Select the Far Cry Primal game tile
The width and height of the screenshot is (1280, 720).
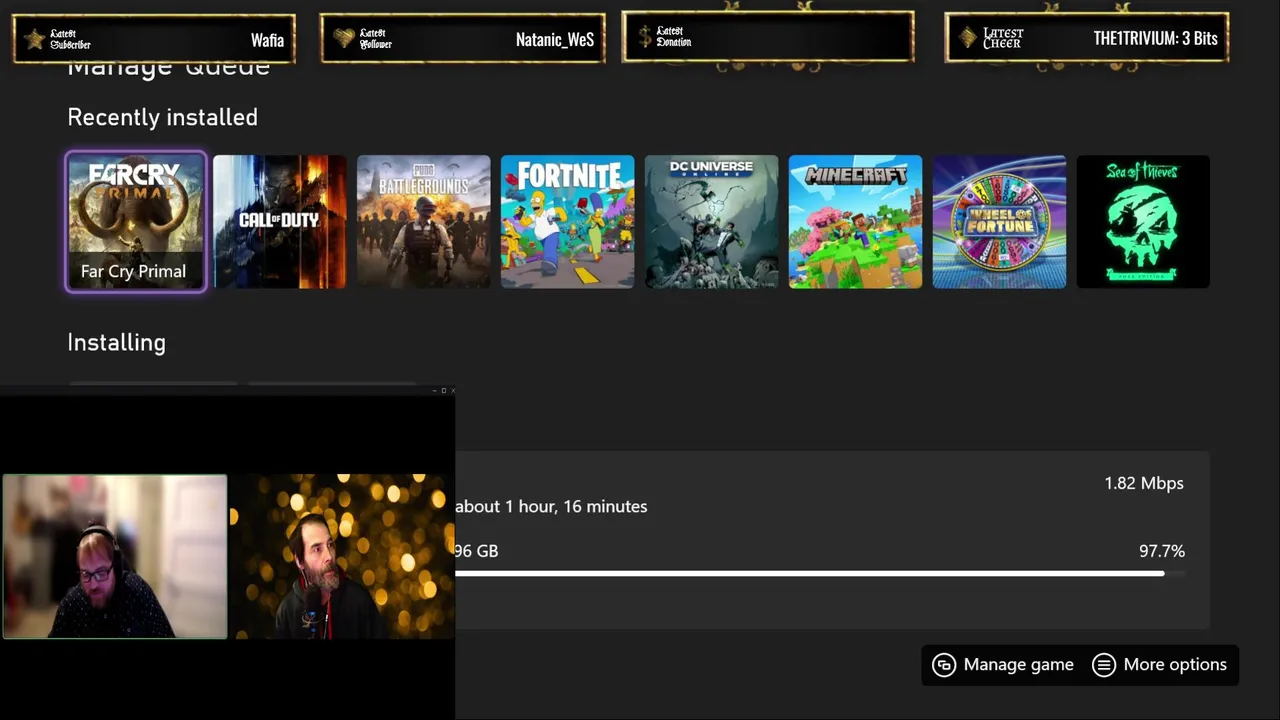click(136, 222)
